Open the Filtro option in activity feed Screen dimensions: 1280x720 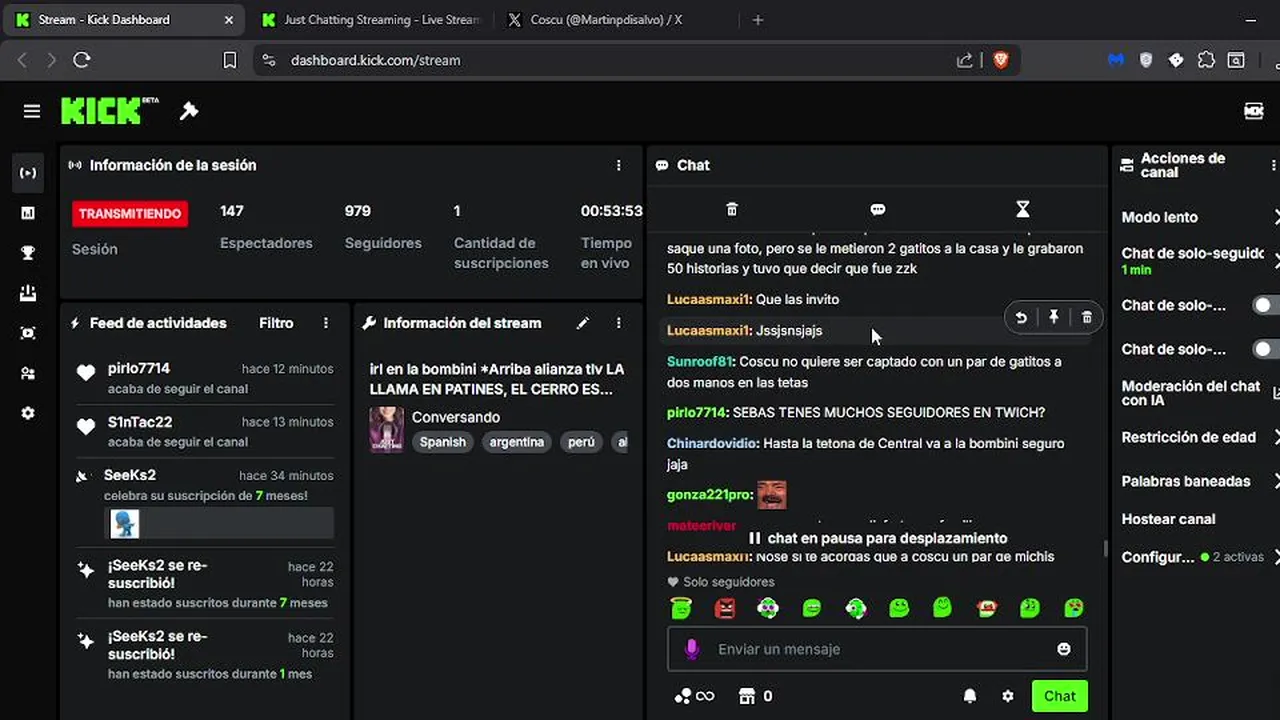pos(276,323)
